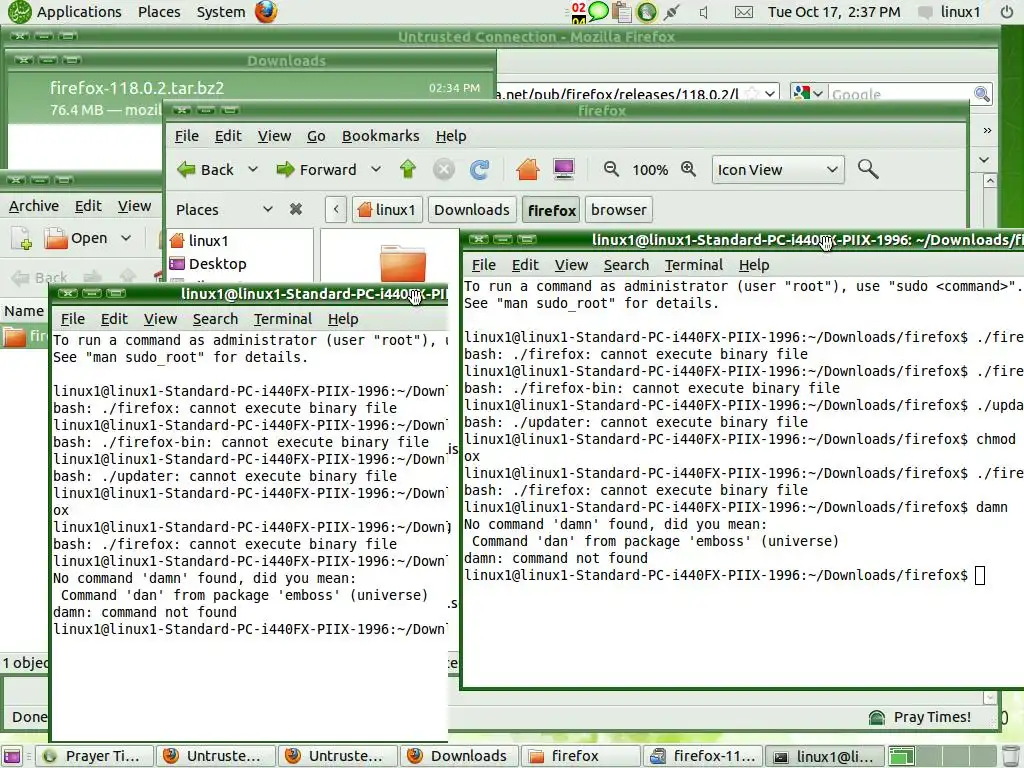Open Search menu in right terminal

[x=626, y=265]
